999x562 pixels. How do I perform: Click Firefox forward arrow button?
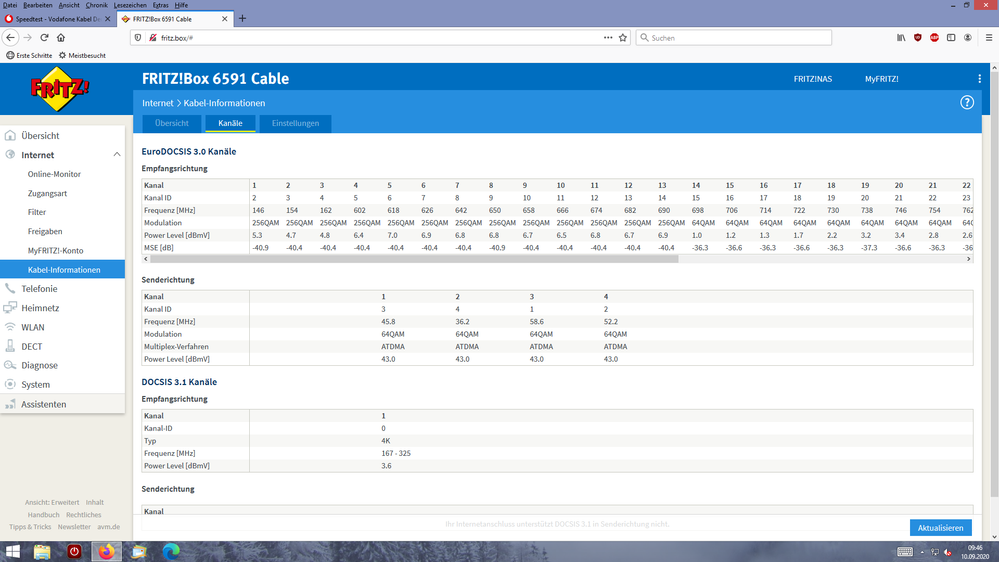pyautogui.click(x=27, y=38)
